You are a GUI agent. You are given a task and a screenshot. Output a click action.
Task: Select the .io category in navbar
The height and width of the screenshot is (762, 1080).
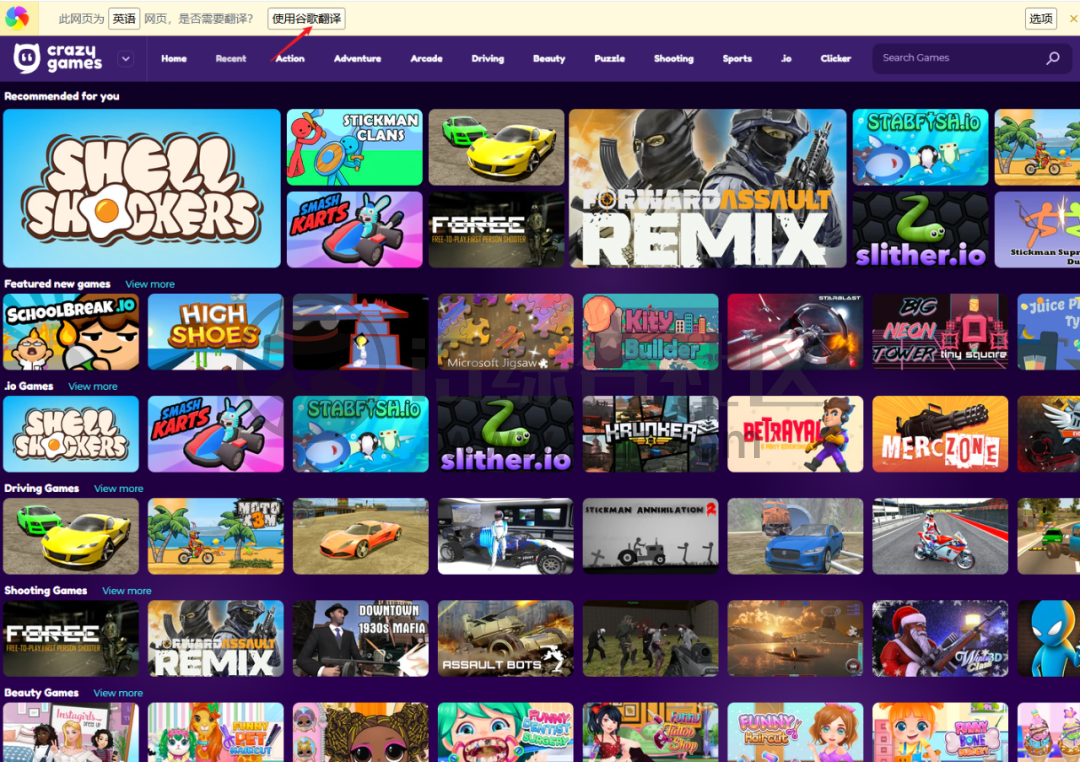click(x=786, y=59)
